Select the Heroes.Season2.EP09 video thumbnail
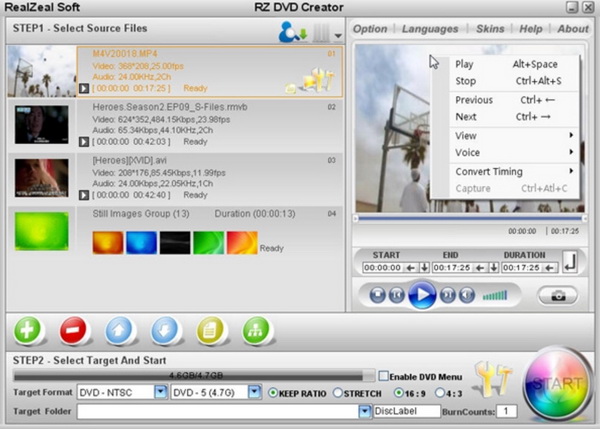Viewport: 600px width, 429px height. point(42,124)
